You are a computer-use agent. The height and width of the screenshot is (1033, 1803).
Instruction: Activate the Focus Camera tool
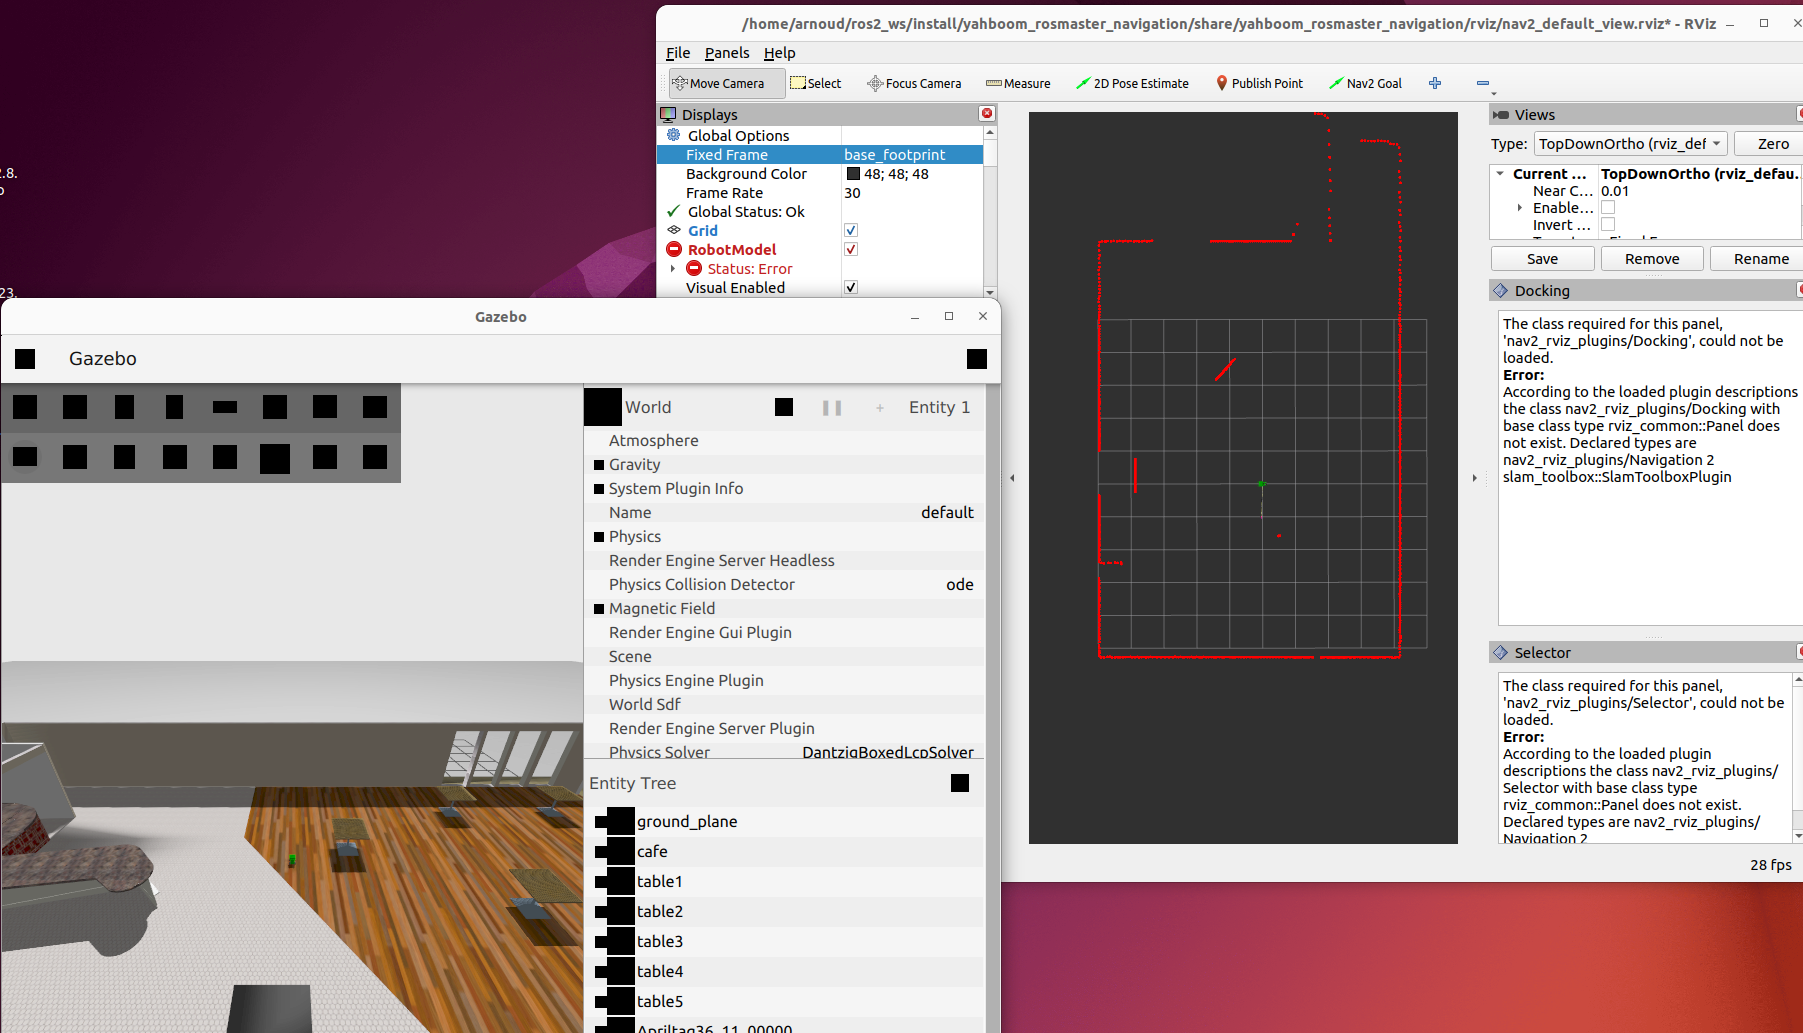(914, 84)
